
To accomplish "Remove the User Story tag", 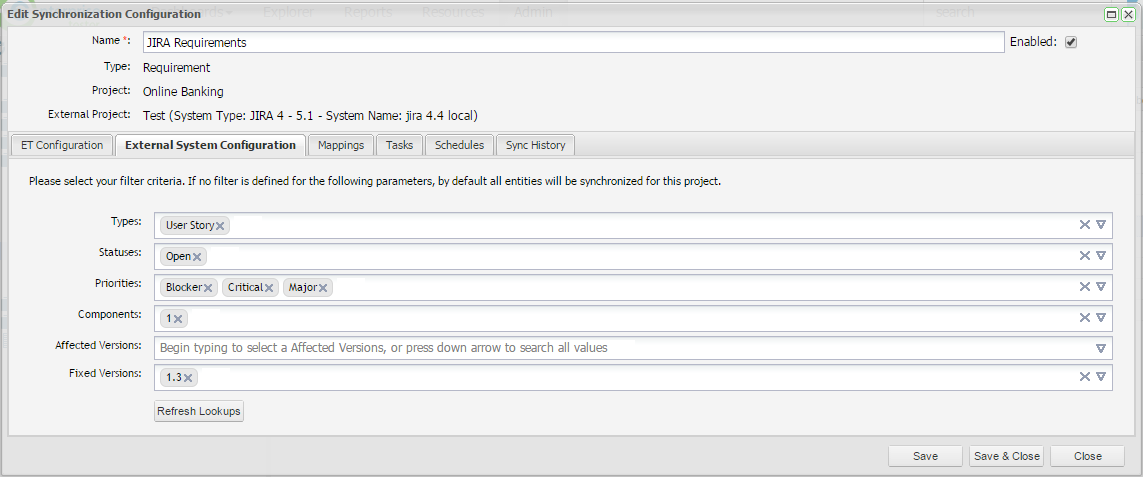I will [x=220, y=226].
